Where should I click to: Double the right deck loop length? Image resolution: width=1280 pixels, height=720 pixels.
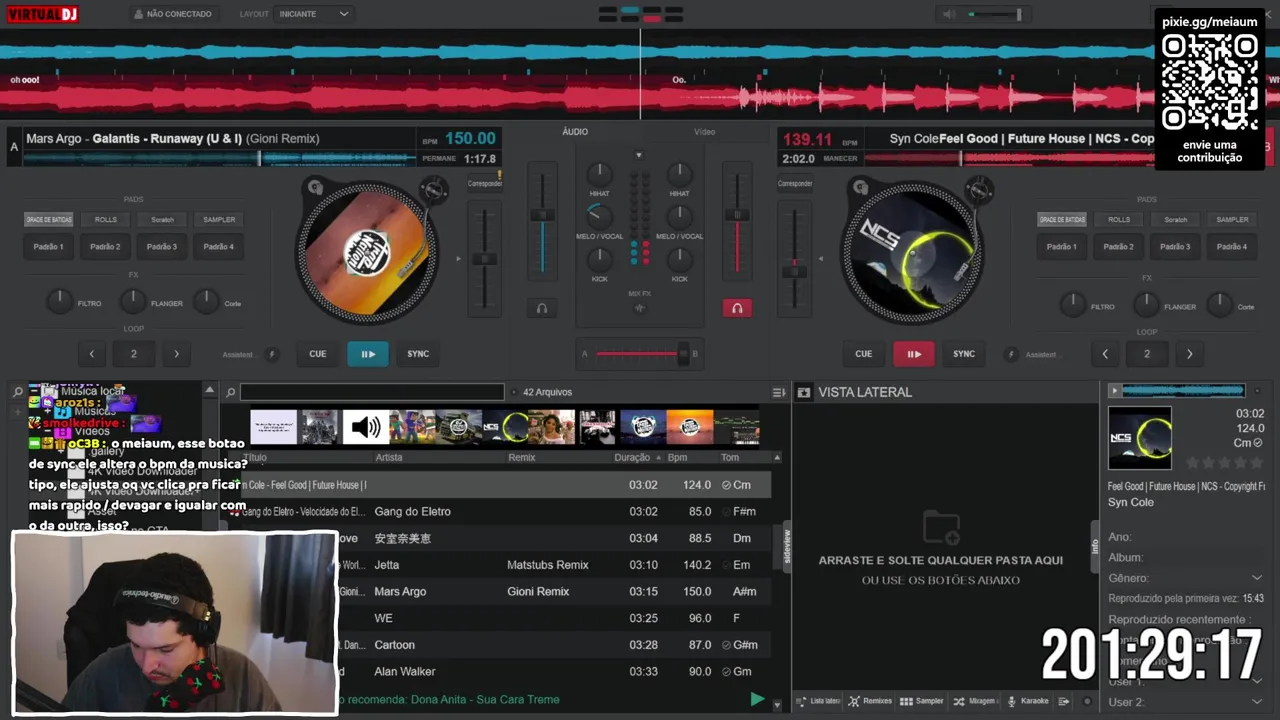pyautogui.click(x=1189, y=353)
